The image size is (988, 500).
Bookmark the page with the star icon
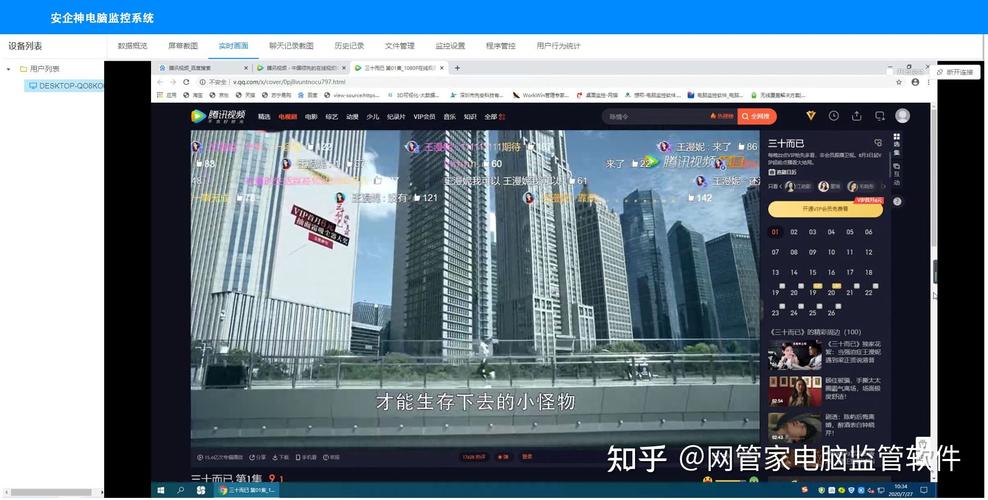[899, 82]
